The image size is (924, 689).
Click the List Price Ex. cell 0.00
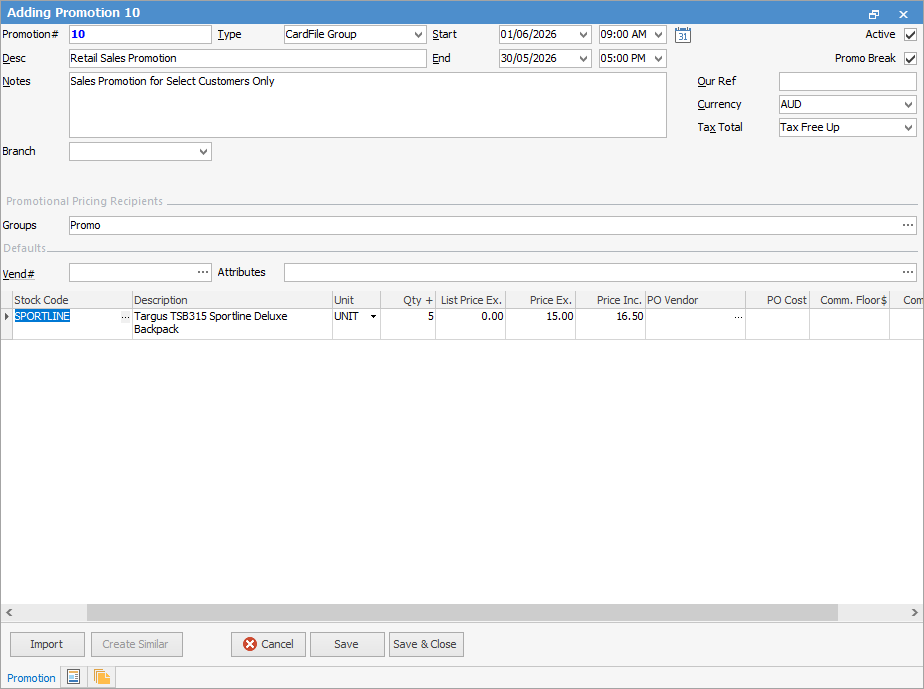[x=470, y=323]
